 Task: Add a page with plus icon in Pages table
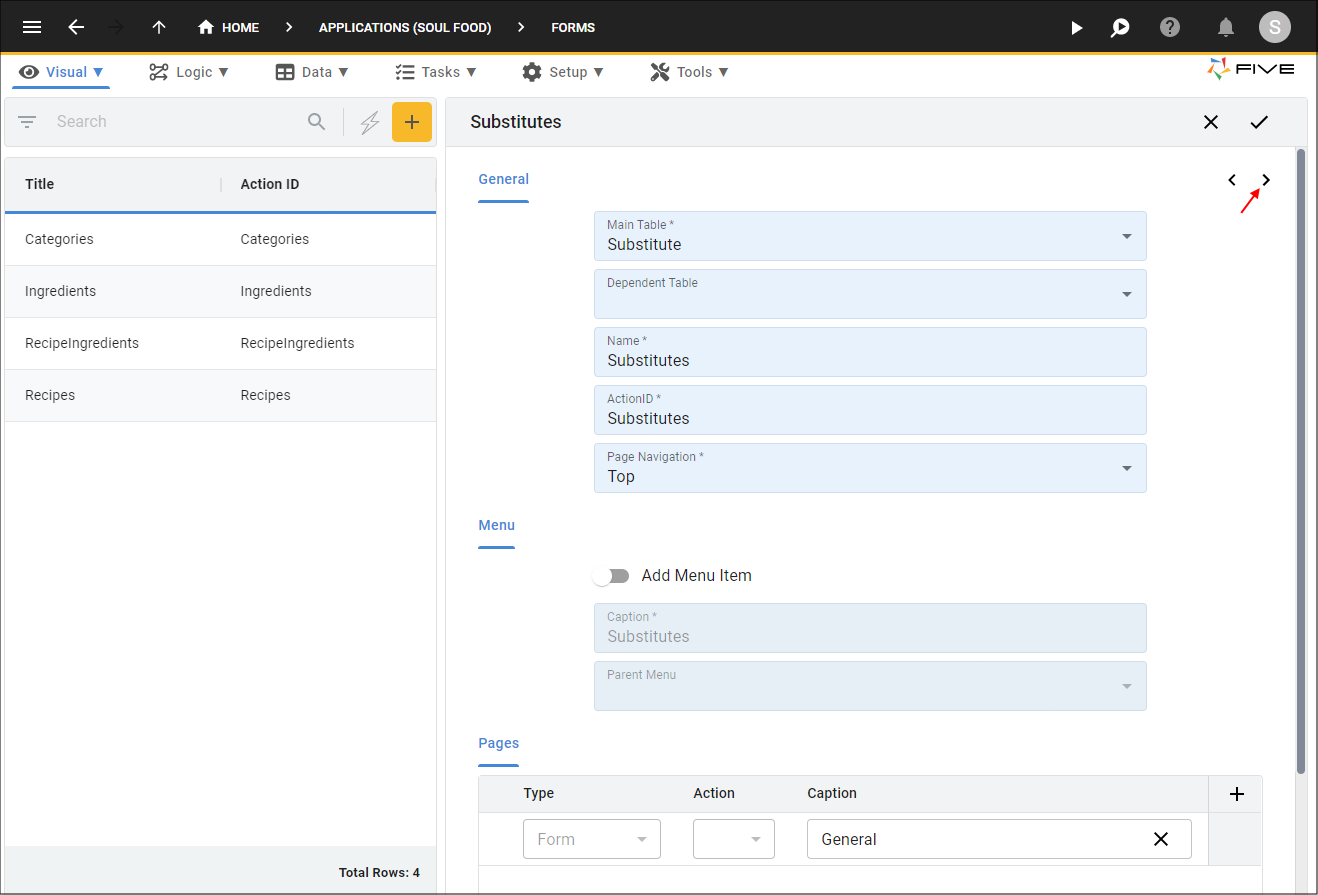1237,794
